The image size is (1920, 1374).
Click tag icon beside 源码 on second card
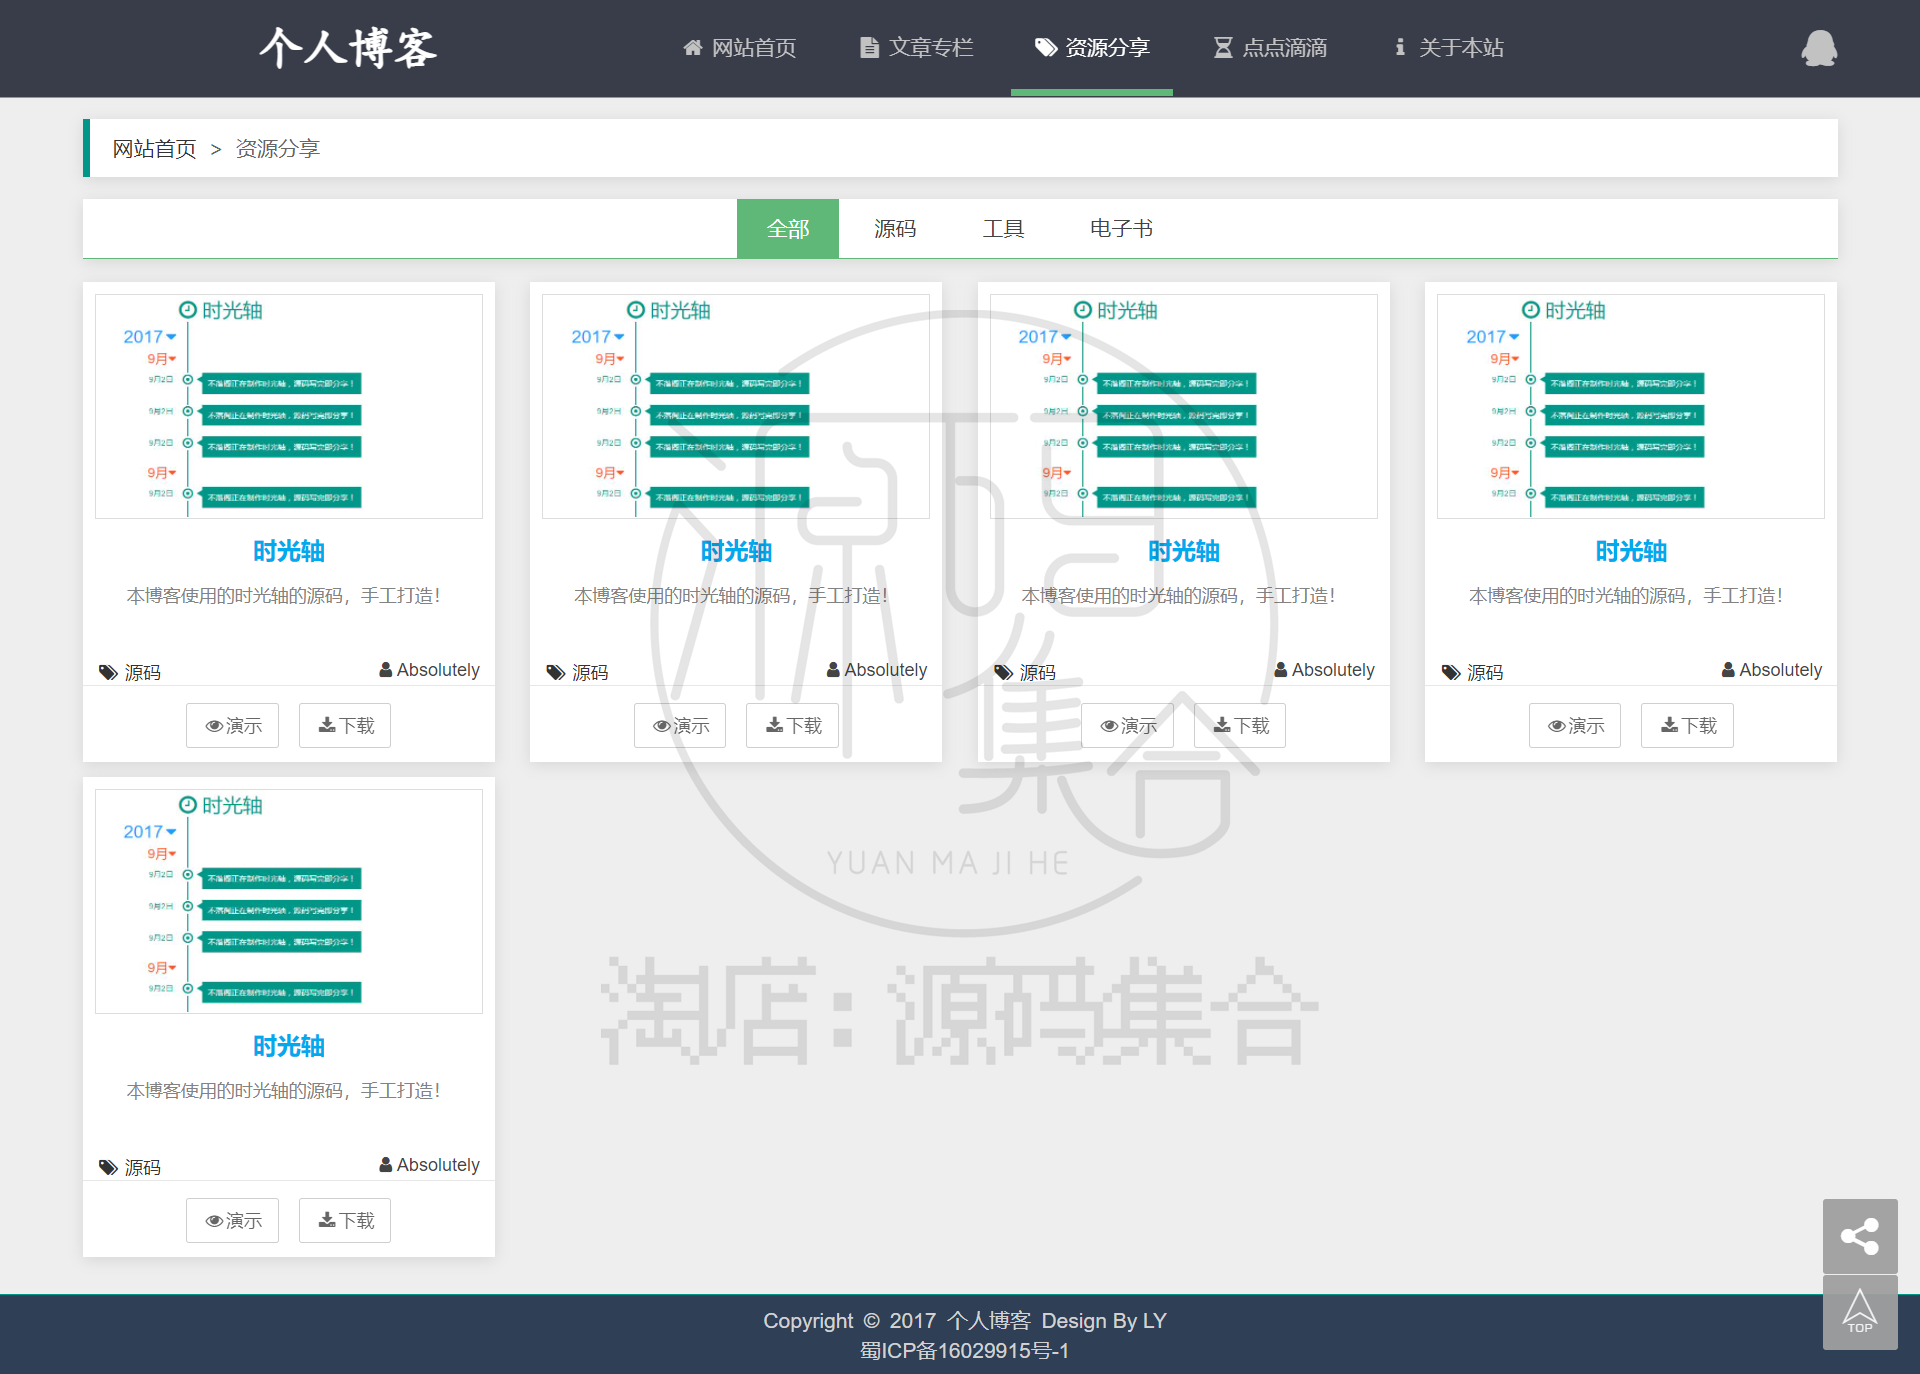[556, 672]
